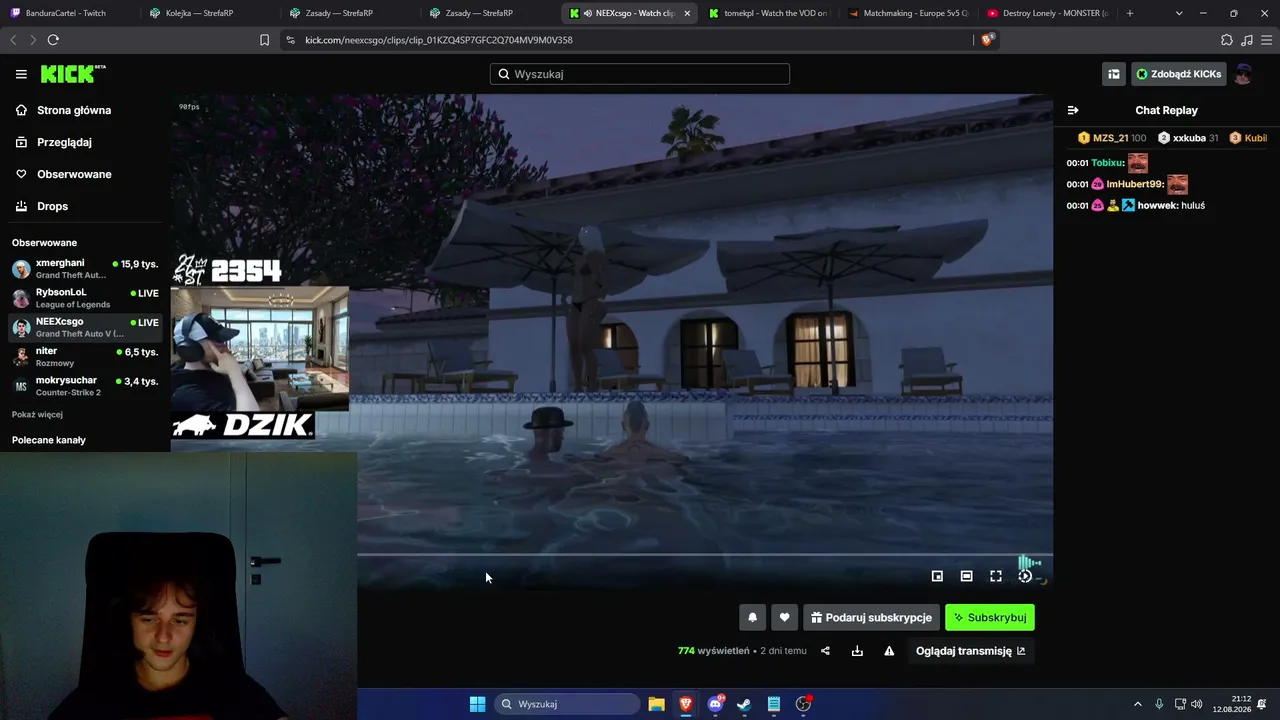Image resolution: width=1280 pixels, height=720 pixels.
Task: Click the Zdobądź KICKs button
Action: click(x=1178, y=74)
